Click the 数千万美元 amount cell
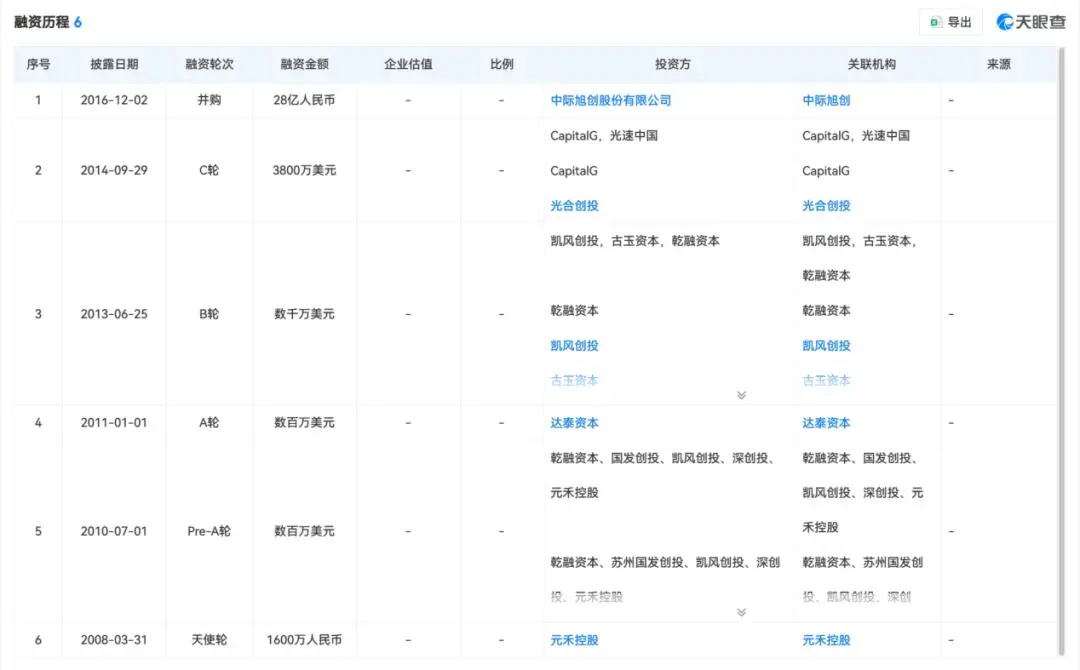This screenshot has height=670, width=1080. click(304, 314)
